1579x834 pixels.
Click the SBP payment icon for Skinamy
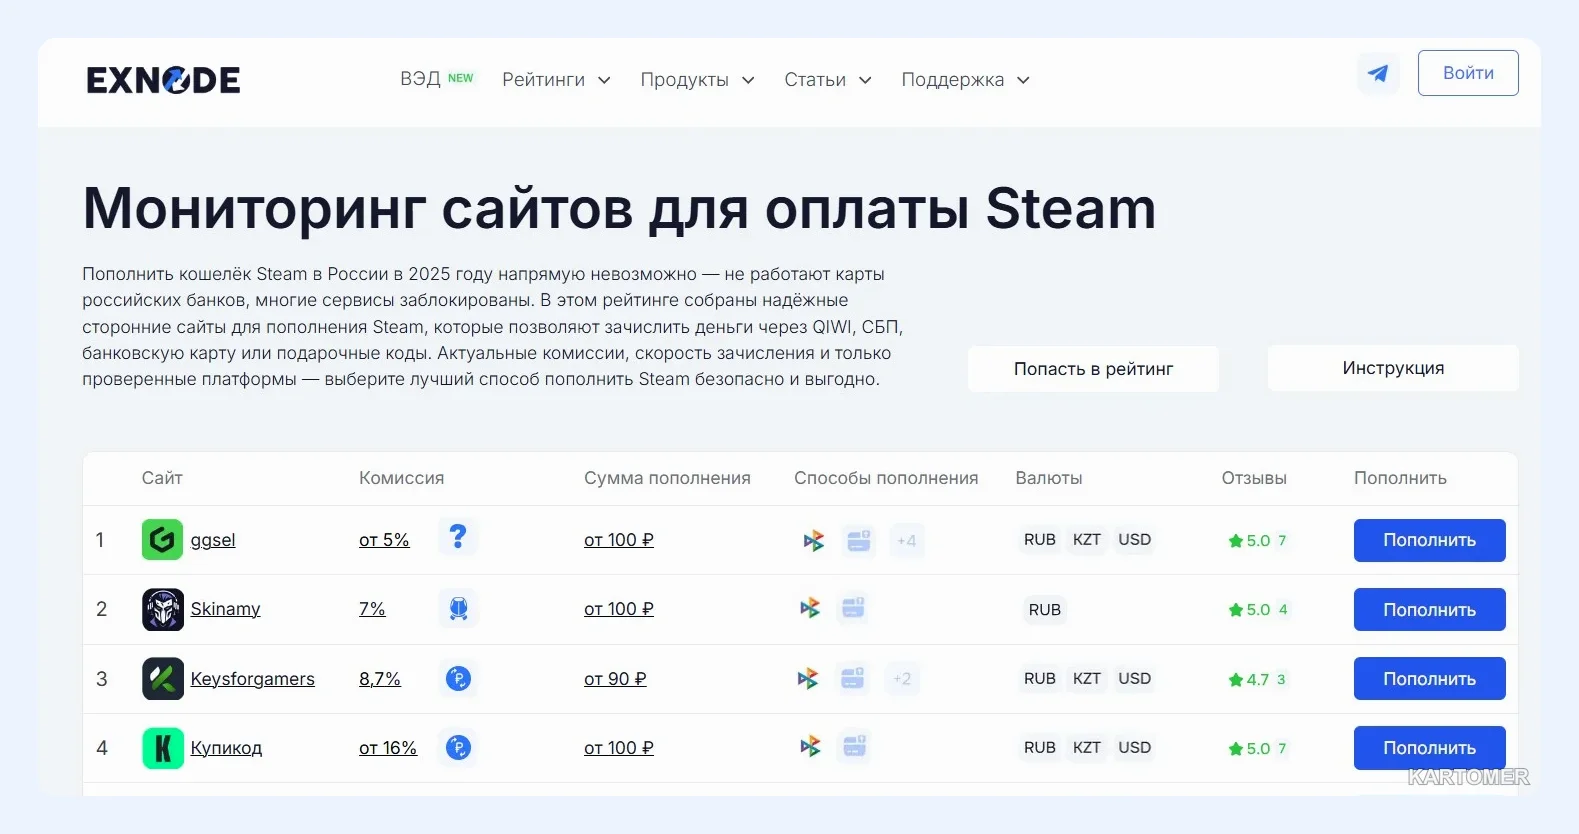coord(810,608)
